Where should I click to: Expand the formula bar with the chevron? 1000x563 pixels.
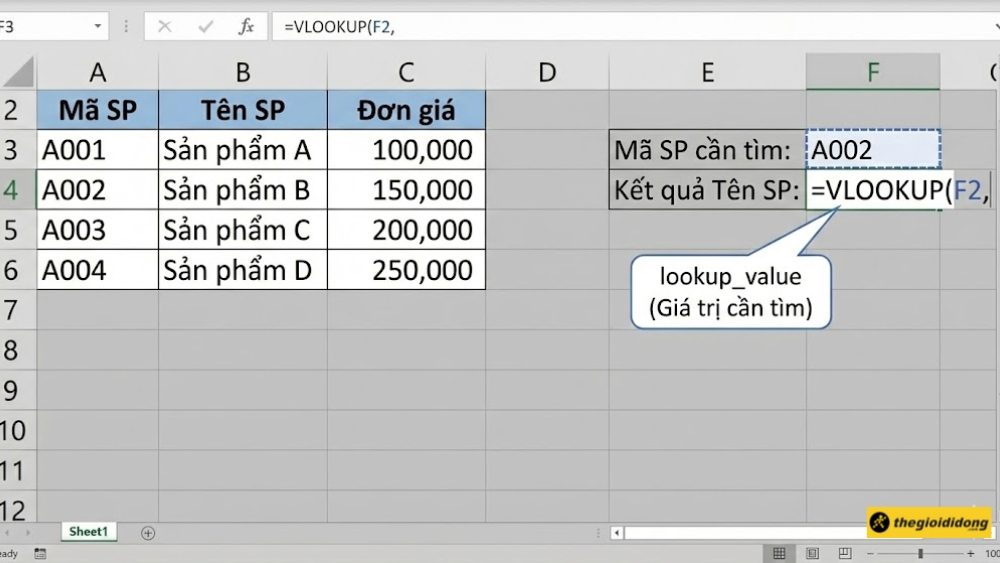pyautogui.click(x=996, y=27)
